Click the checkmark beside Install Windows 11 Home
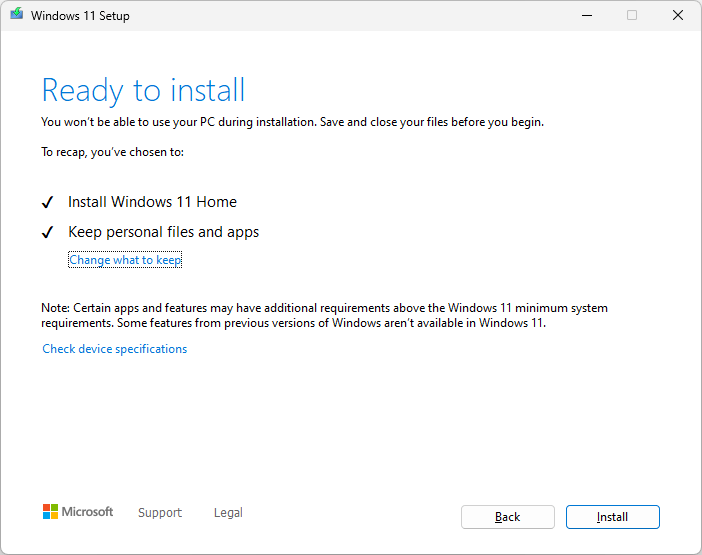Viewport: 702px width, 555px height. coord(47,202)
